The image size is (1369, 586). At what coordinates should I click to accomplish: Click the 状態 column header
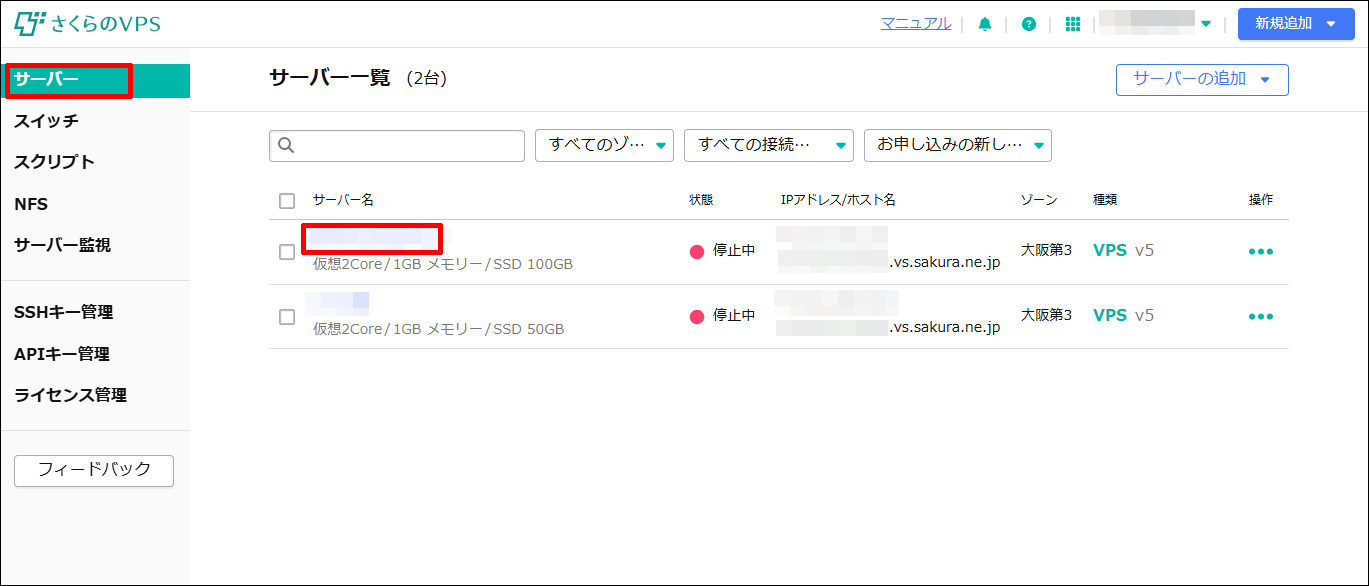click(702, 200)
